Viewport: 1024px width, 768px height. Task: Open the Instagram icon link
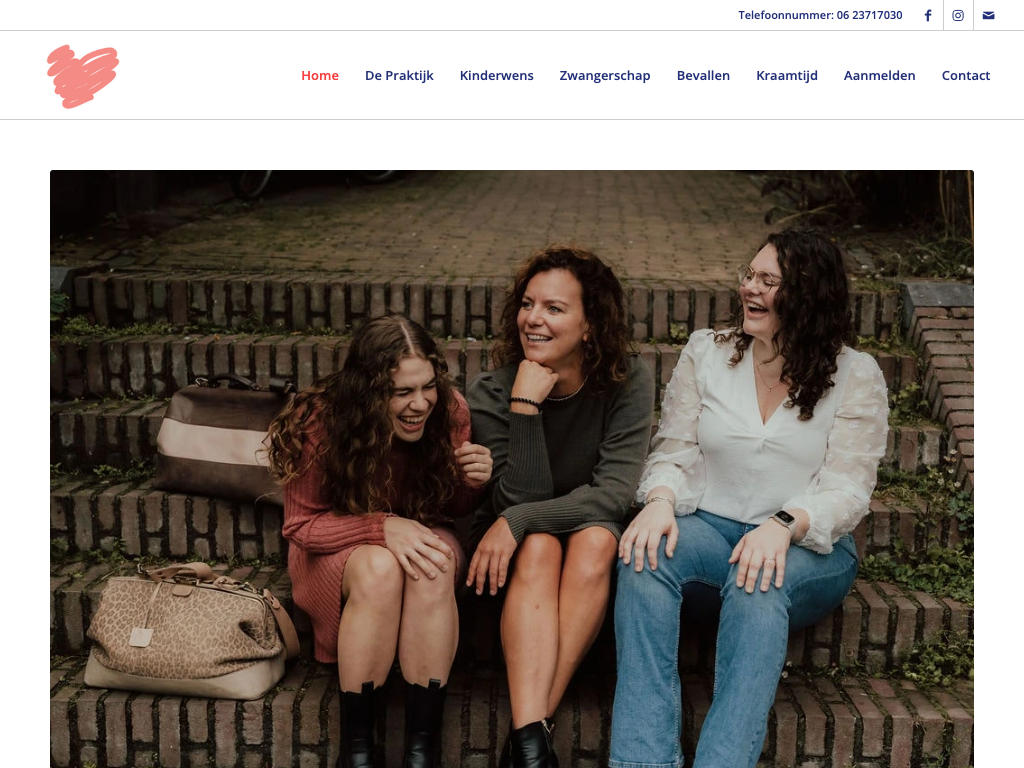958,15
